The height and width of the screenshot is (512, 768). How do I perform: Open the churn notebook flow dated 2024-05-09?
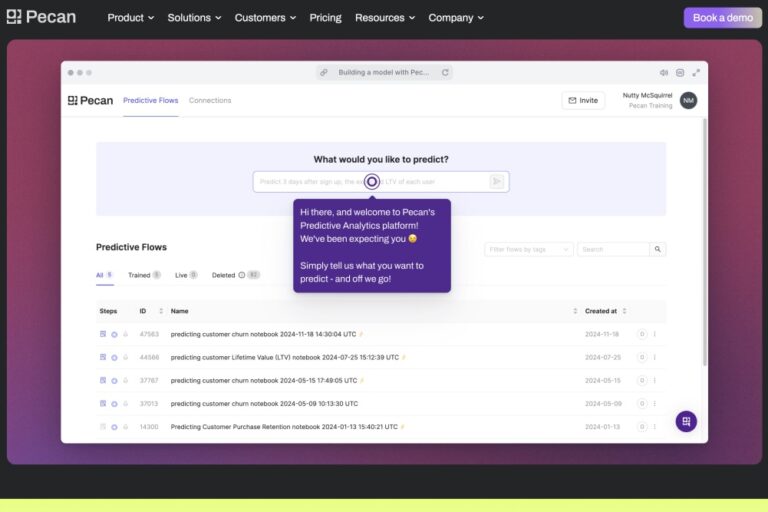coord(264,404)
